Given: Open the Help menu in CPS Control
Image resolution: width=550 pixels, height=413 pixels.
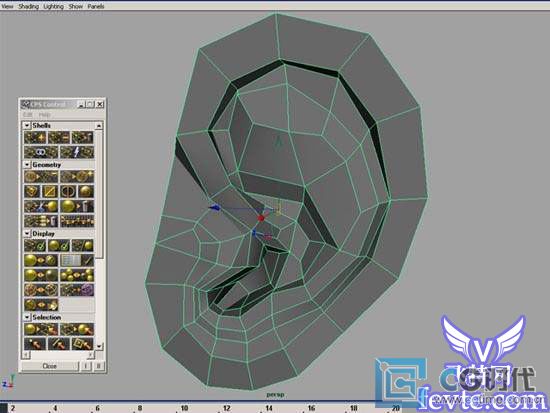Looking at the screenshot, I should click(45, 115).
